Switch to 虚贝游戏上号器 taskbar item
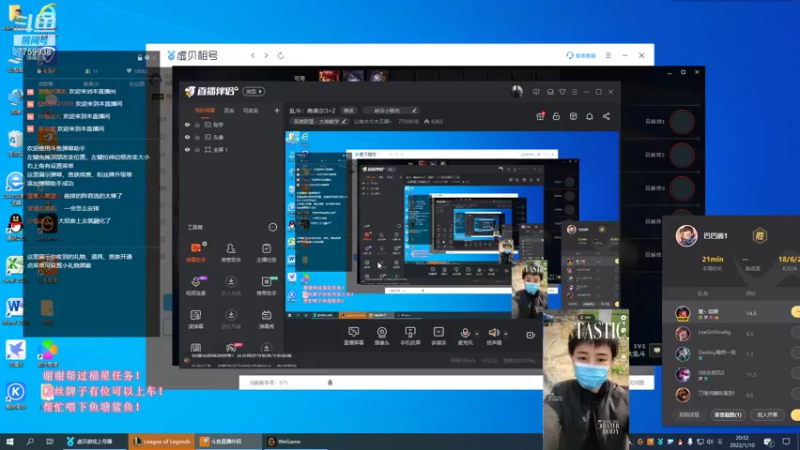 (x=94, y=441)
